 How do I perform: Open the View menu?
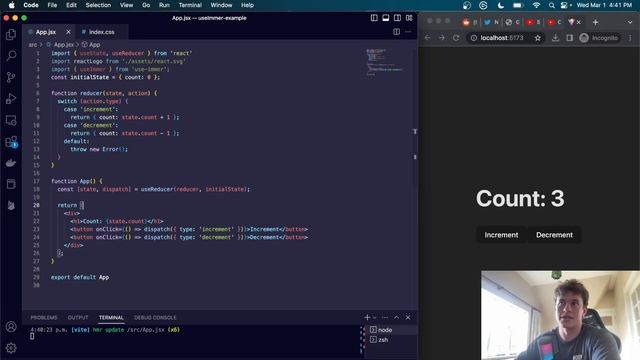[126, 5]
